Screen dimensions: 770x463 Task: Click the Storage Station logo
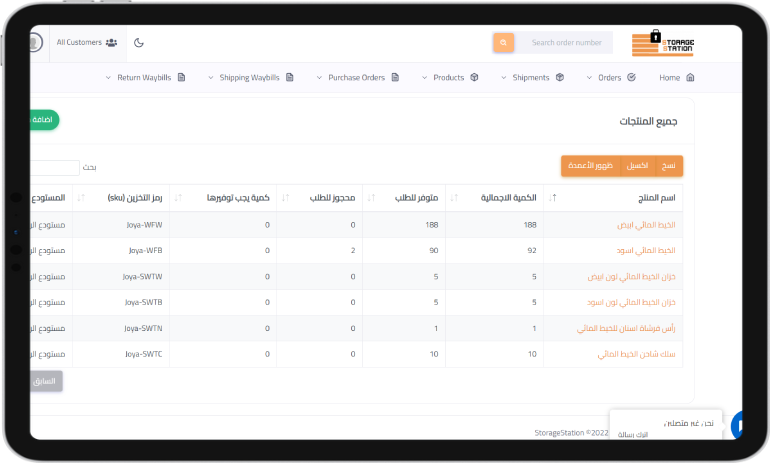662,44
